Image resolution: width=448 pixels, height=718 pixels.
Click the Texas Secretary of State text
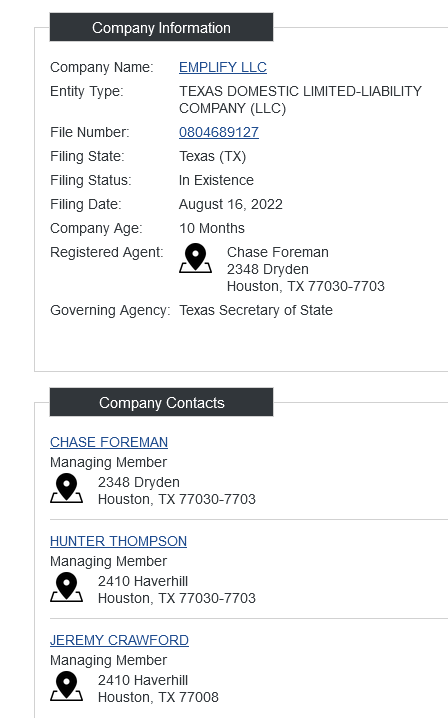[x=256, y=310]
